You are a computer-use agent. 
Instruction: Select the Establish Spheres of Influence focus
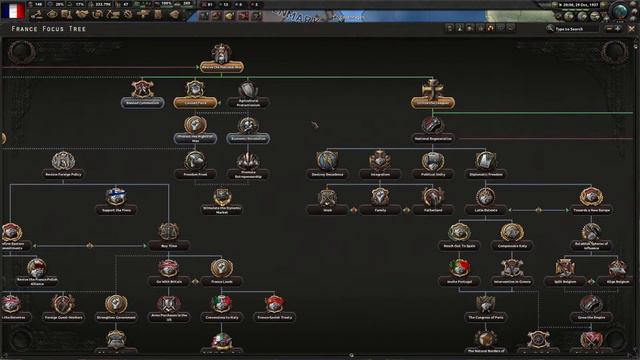591,238
